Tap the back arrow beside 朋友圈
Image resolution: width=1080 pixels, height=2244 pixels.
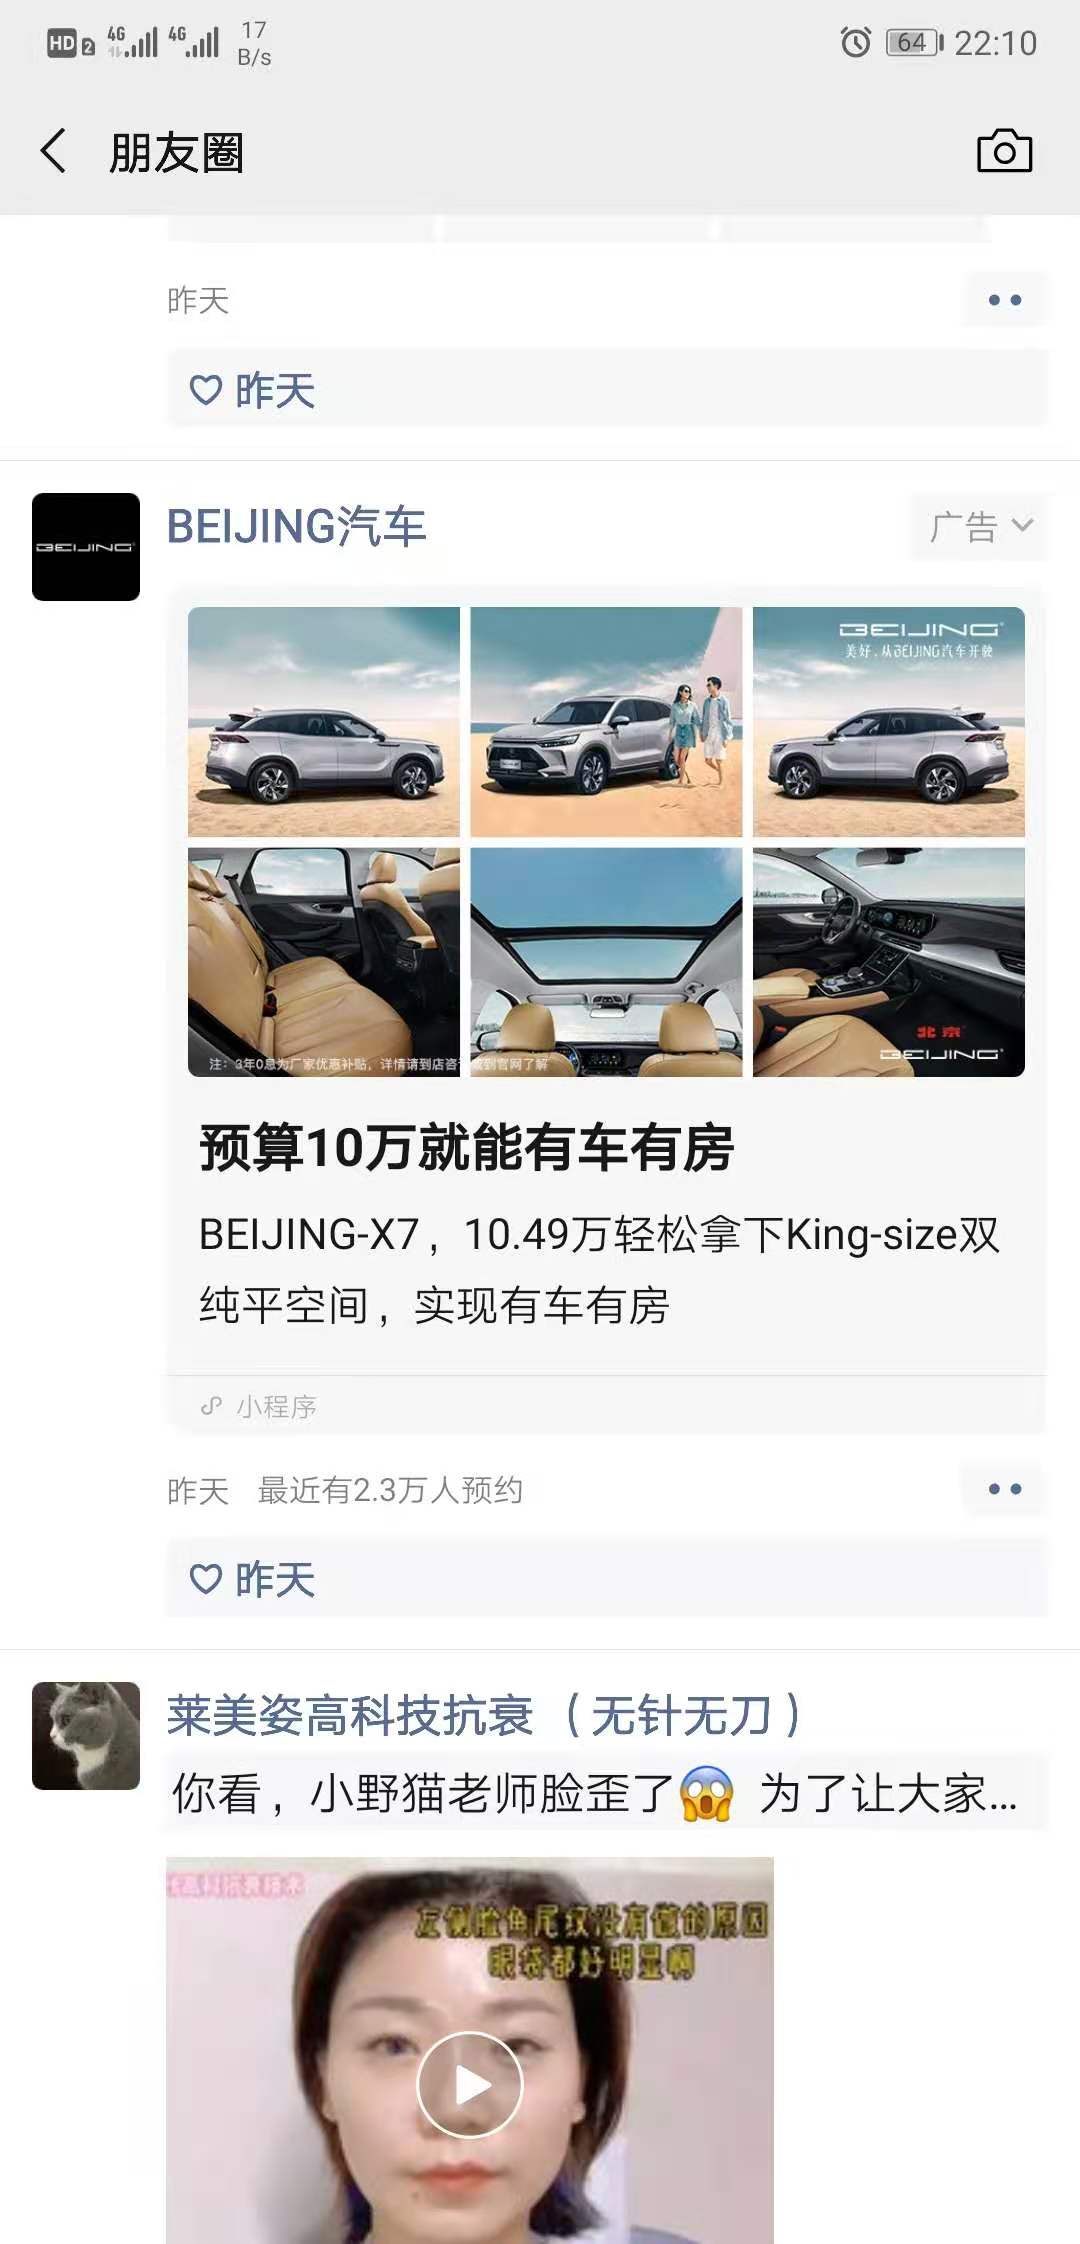point(53,151)
